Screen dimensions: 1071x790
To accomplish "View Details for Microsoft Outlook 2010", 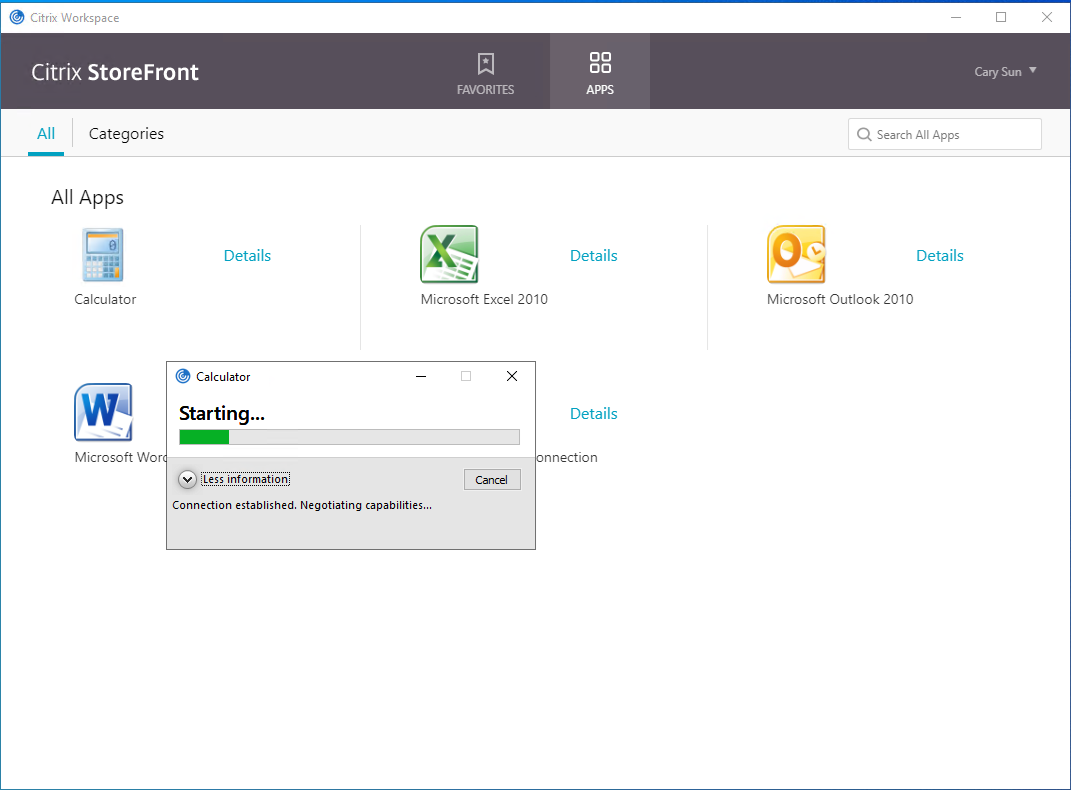I will coord(940,255).
